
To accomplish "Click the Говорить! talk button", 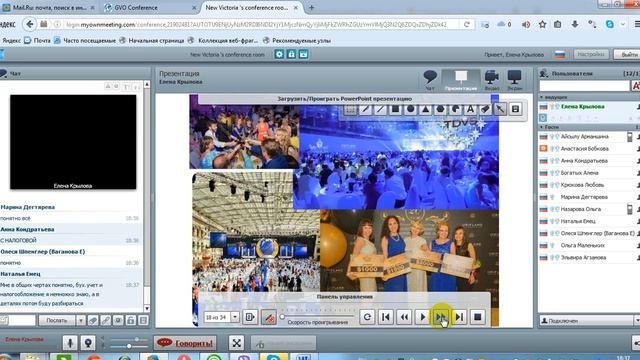I will (185, 343).
